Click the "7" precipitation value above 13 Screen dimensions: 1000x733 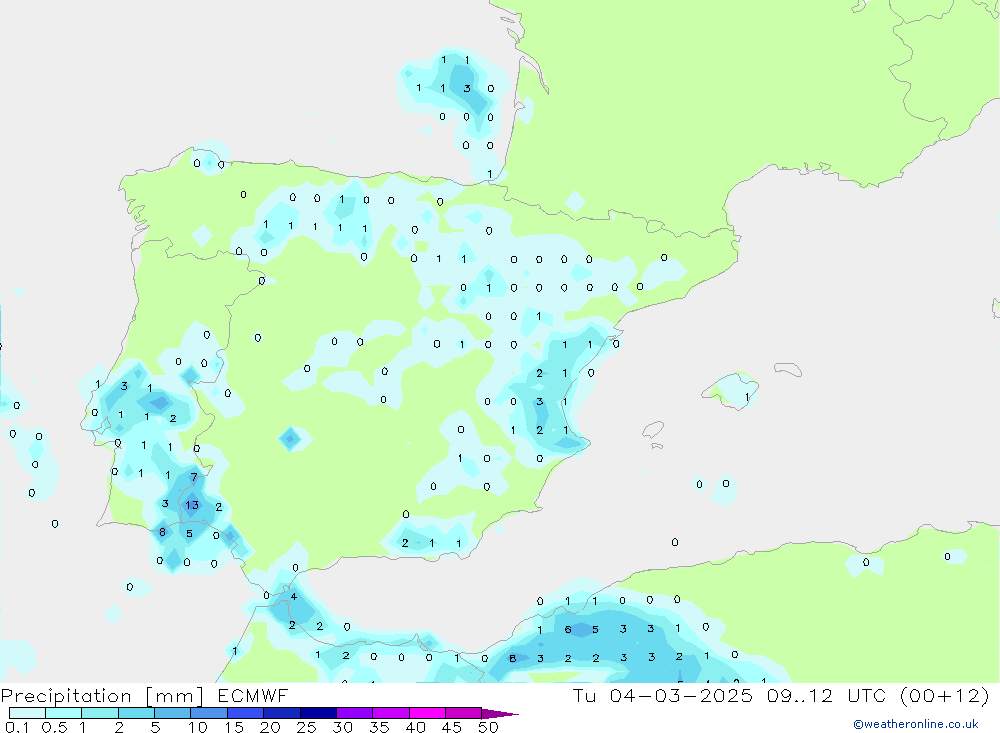[194, 477]
